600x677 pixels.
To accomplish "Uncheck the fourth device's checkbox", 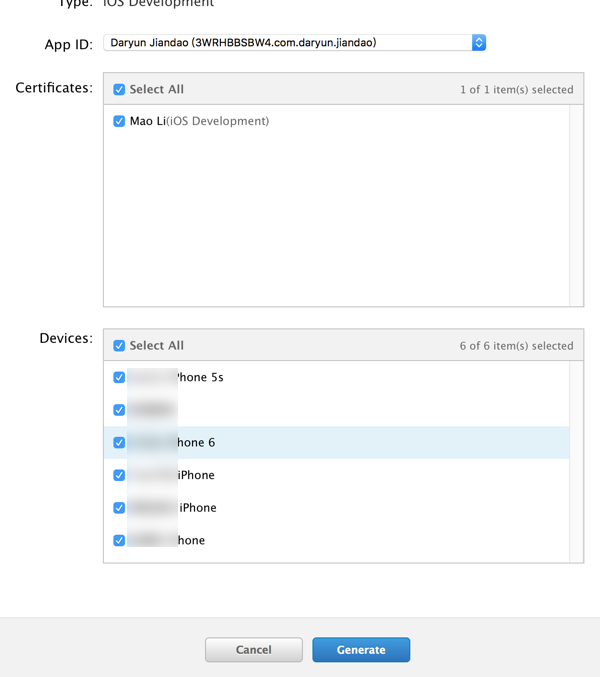I will click(119, 475).
